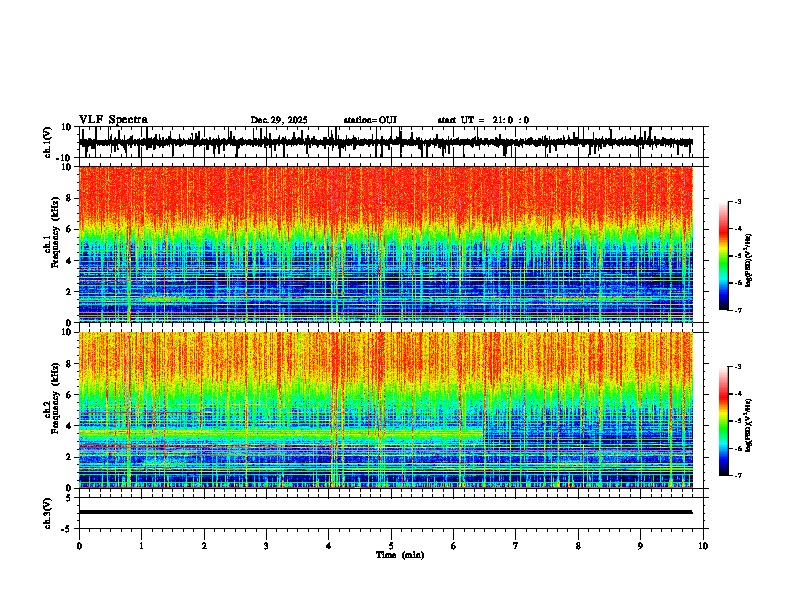792x612 pixels.
Task: Click the "station=OUI" header label
Action: pyautogui.click(x=370, y=120)
